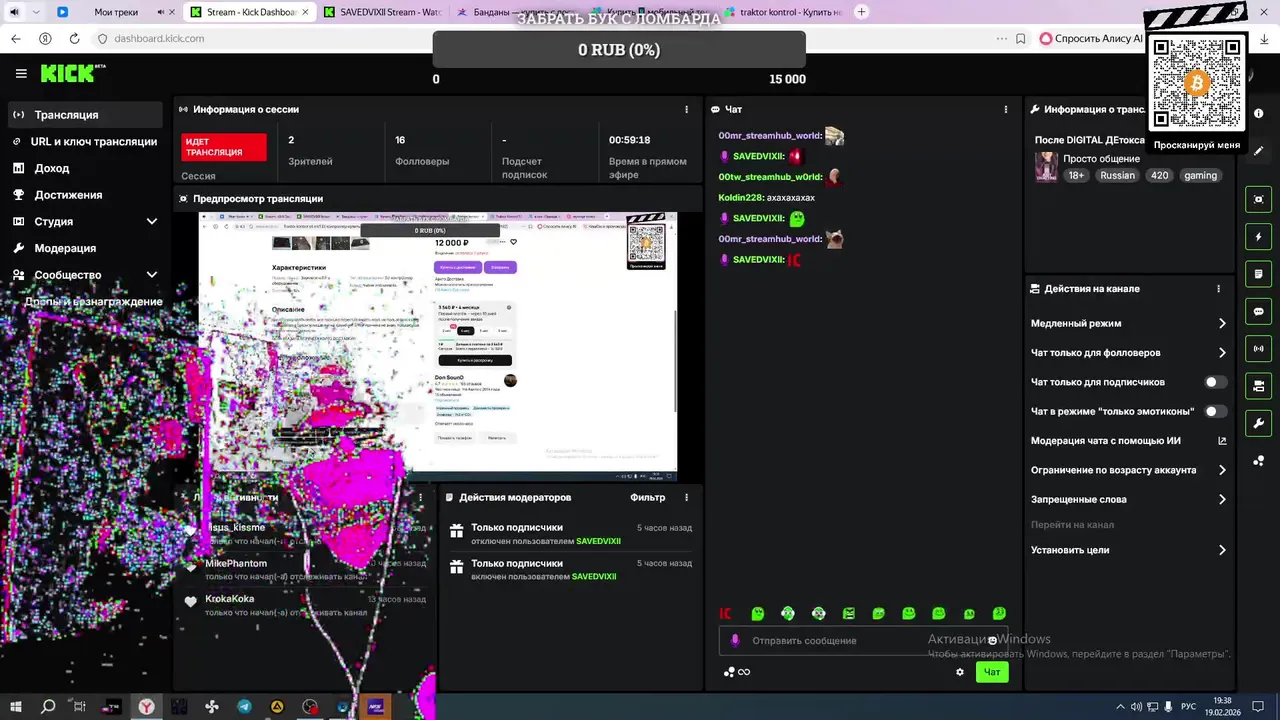1280x720 pixels.
Task: Click the points infinity icon below chat input
Action: click(737, 672)
